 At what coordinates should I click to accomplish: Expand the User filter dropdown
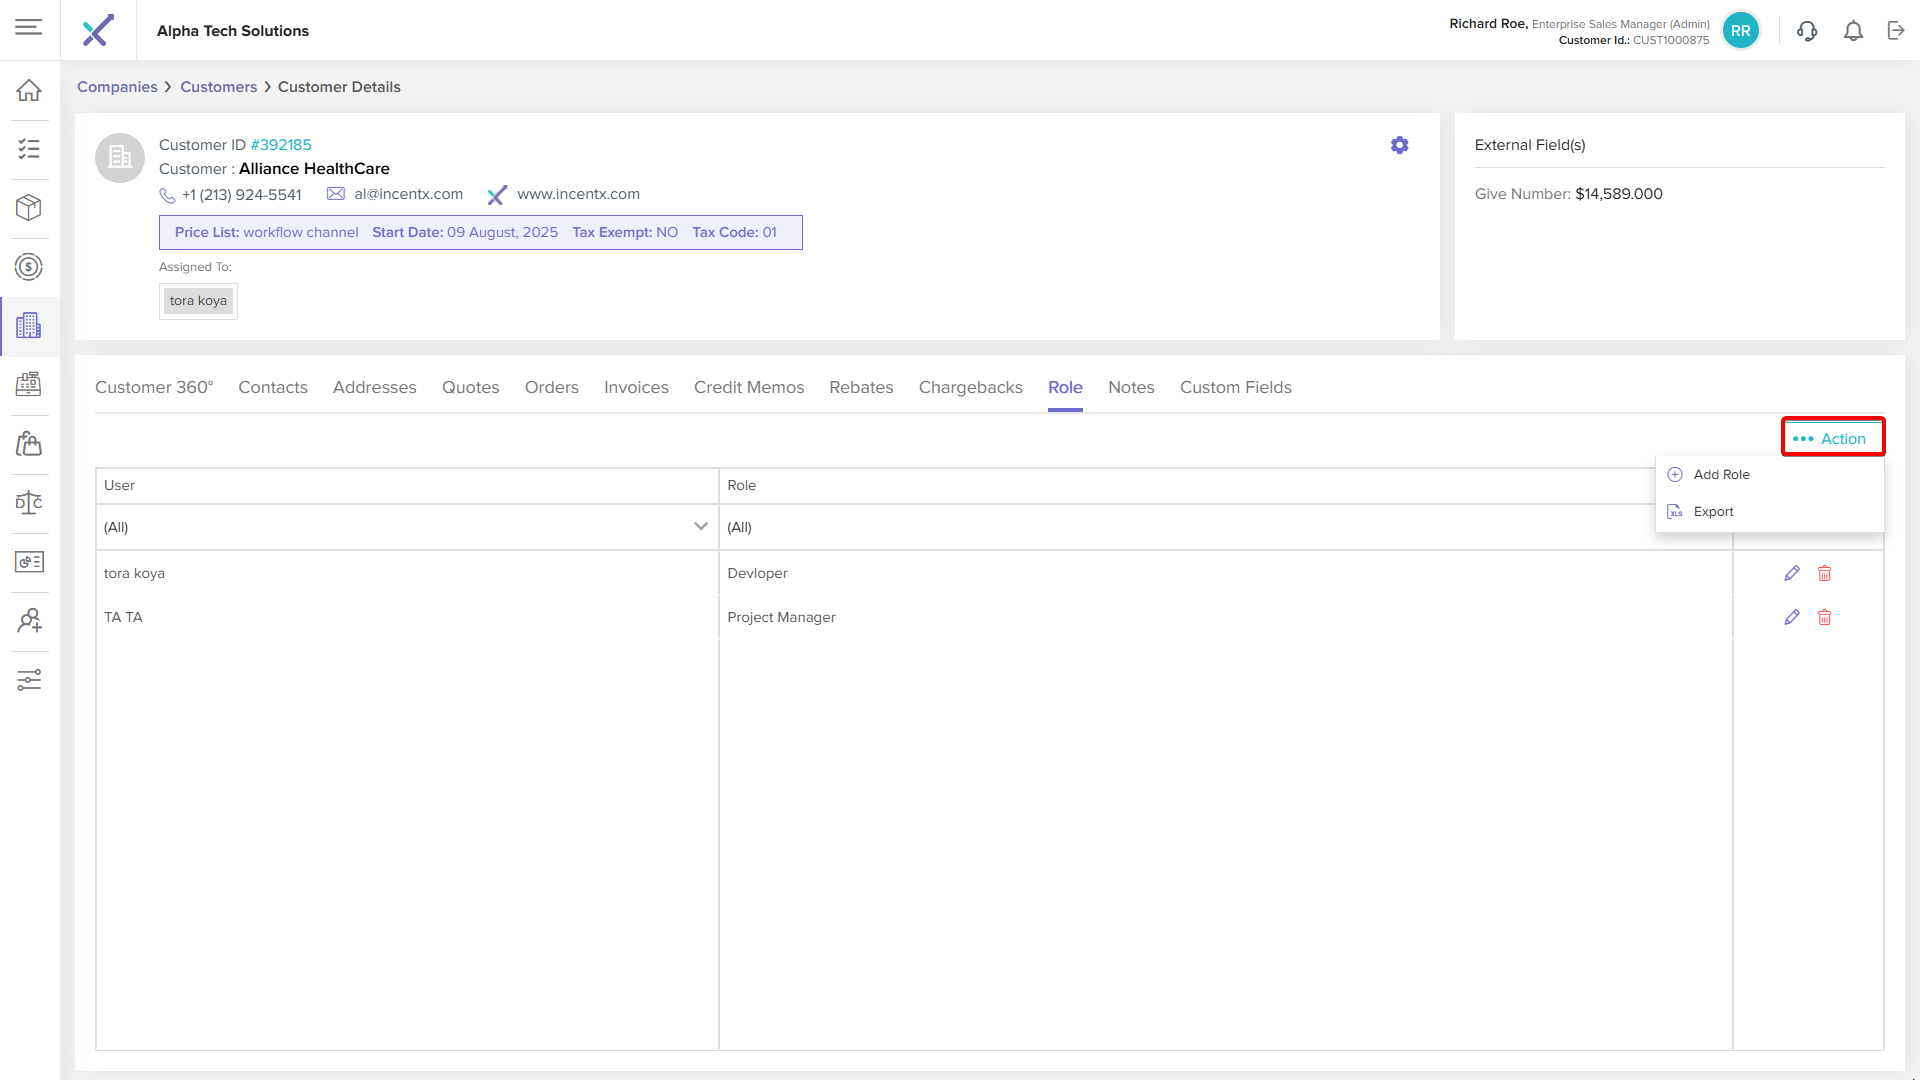tap(700, 526)
